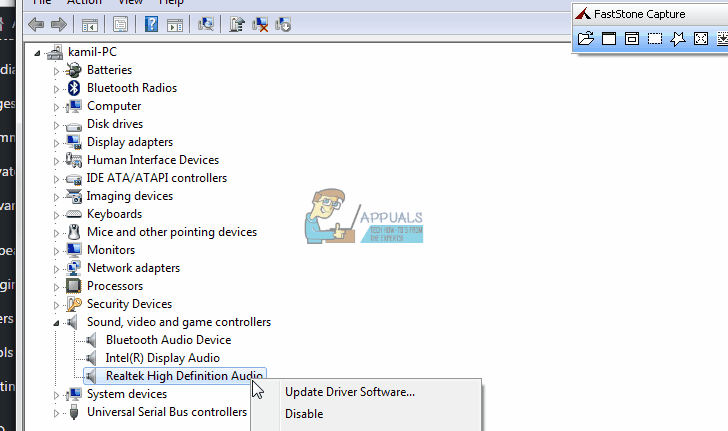Screen dimensions: 728x431
Task: Select the Computer category label
Action: [114, 106]
